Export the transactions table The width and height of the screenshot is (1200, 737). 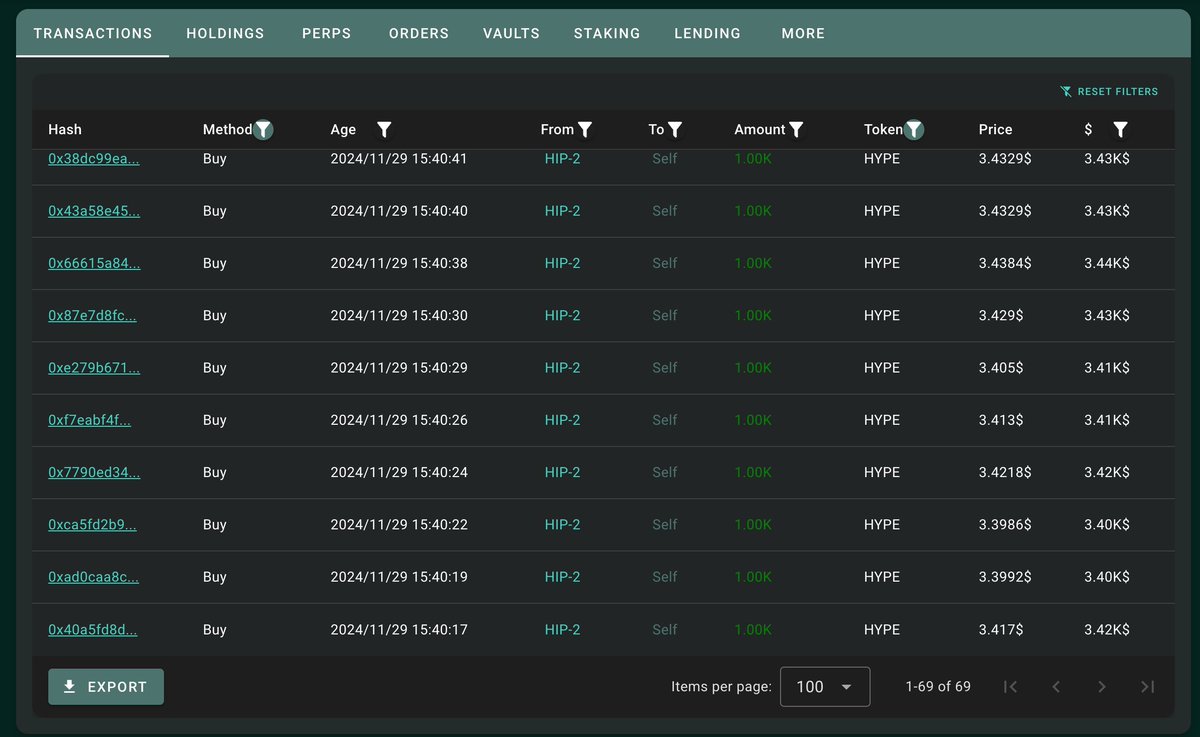[106, 687]
